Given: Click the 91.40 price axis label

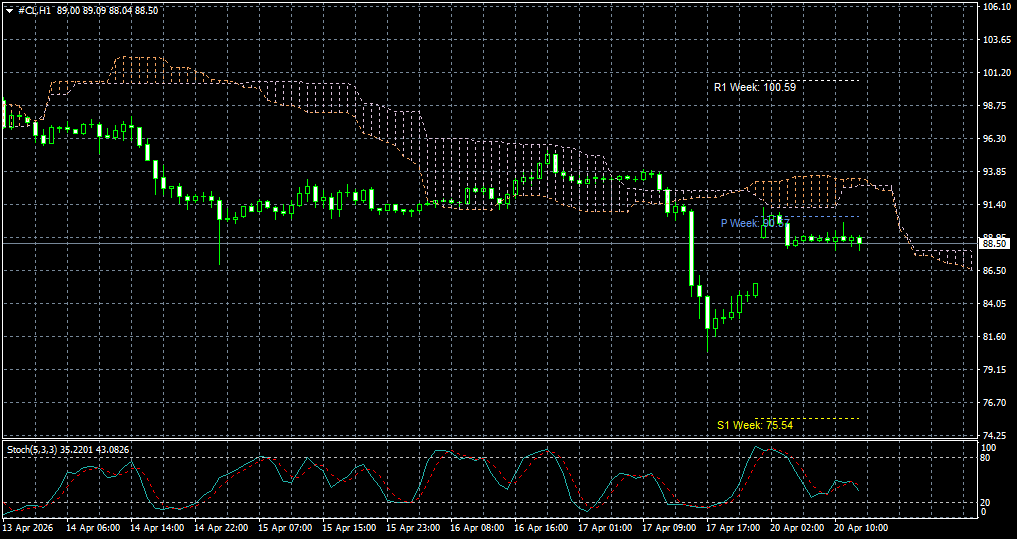Looking at the screenshot, I should point(995,205).
